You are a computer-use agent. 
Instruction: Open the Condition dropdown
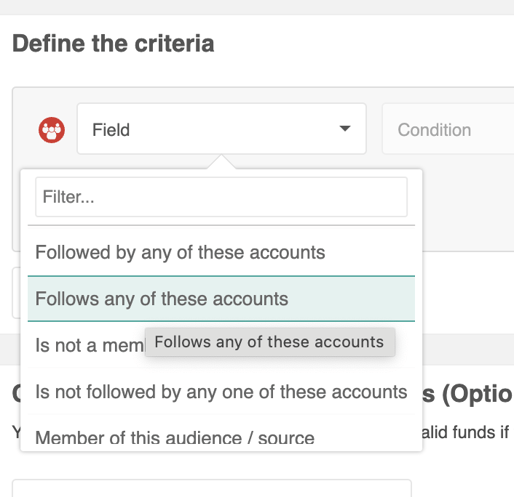[448, 129]
